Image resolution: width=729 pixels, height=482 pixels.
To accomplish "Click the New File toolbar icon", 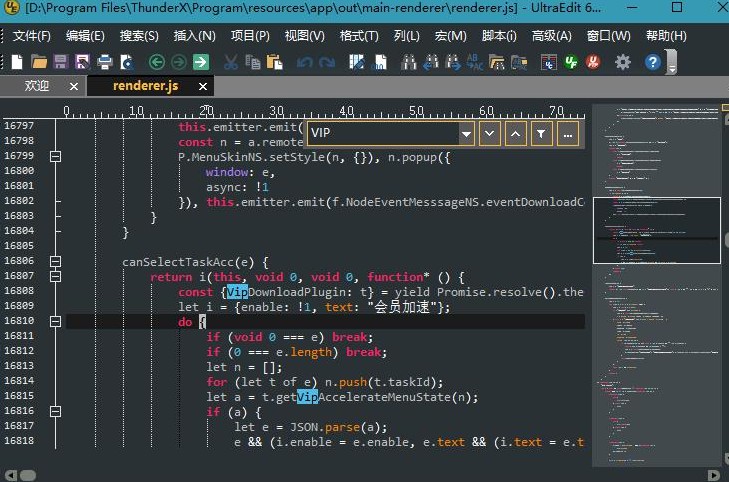I will 17,62.
